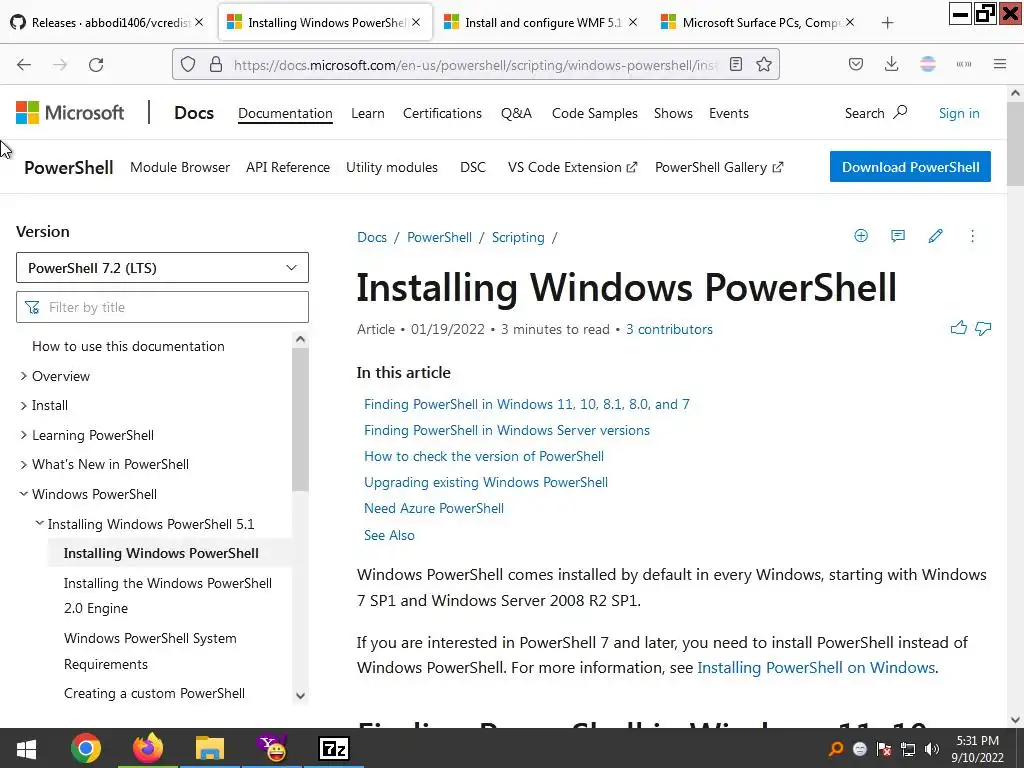Save page to Pocket
Screen dimensions: 1024x768
click(x=856, y=64)
